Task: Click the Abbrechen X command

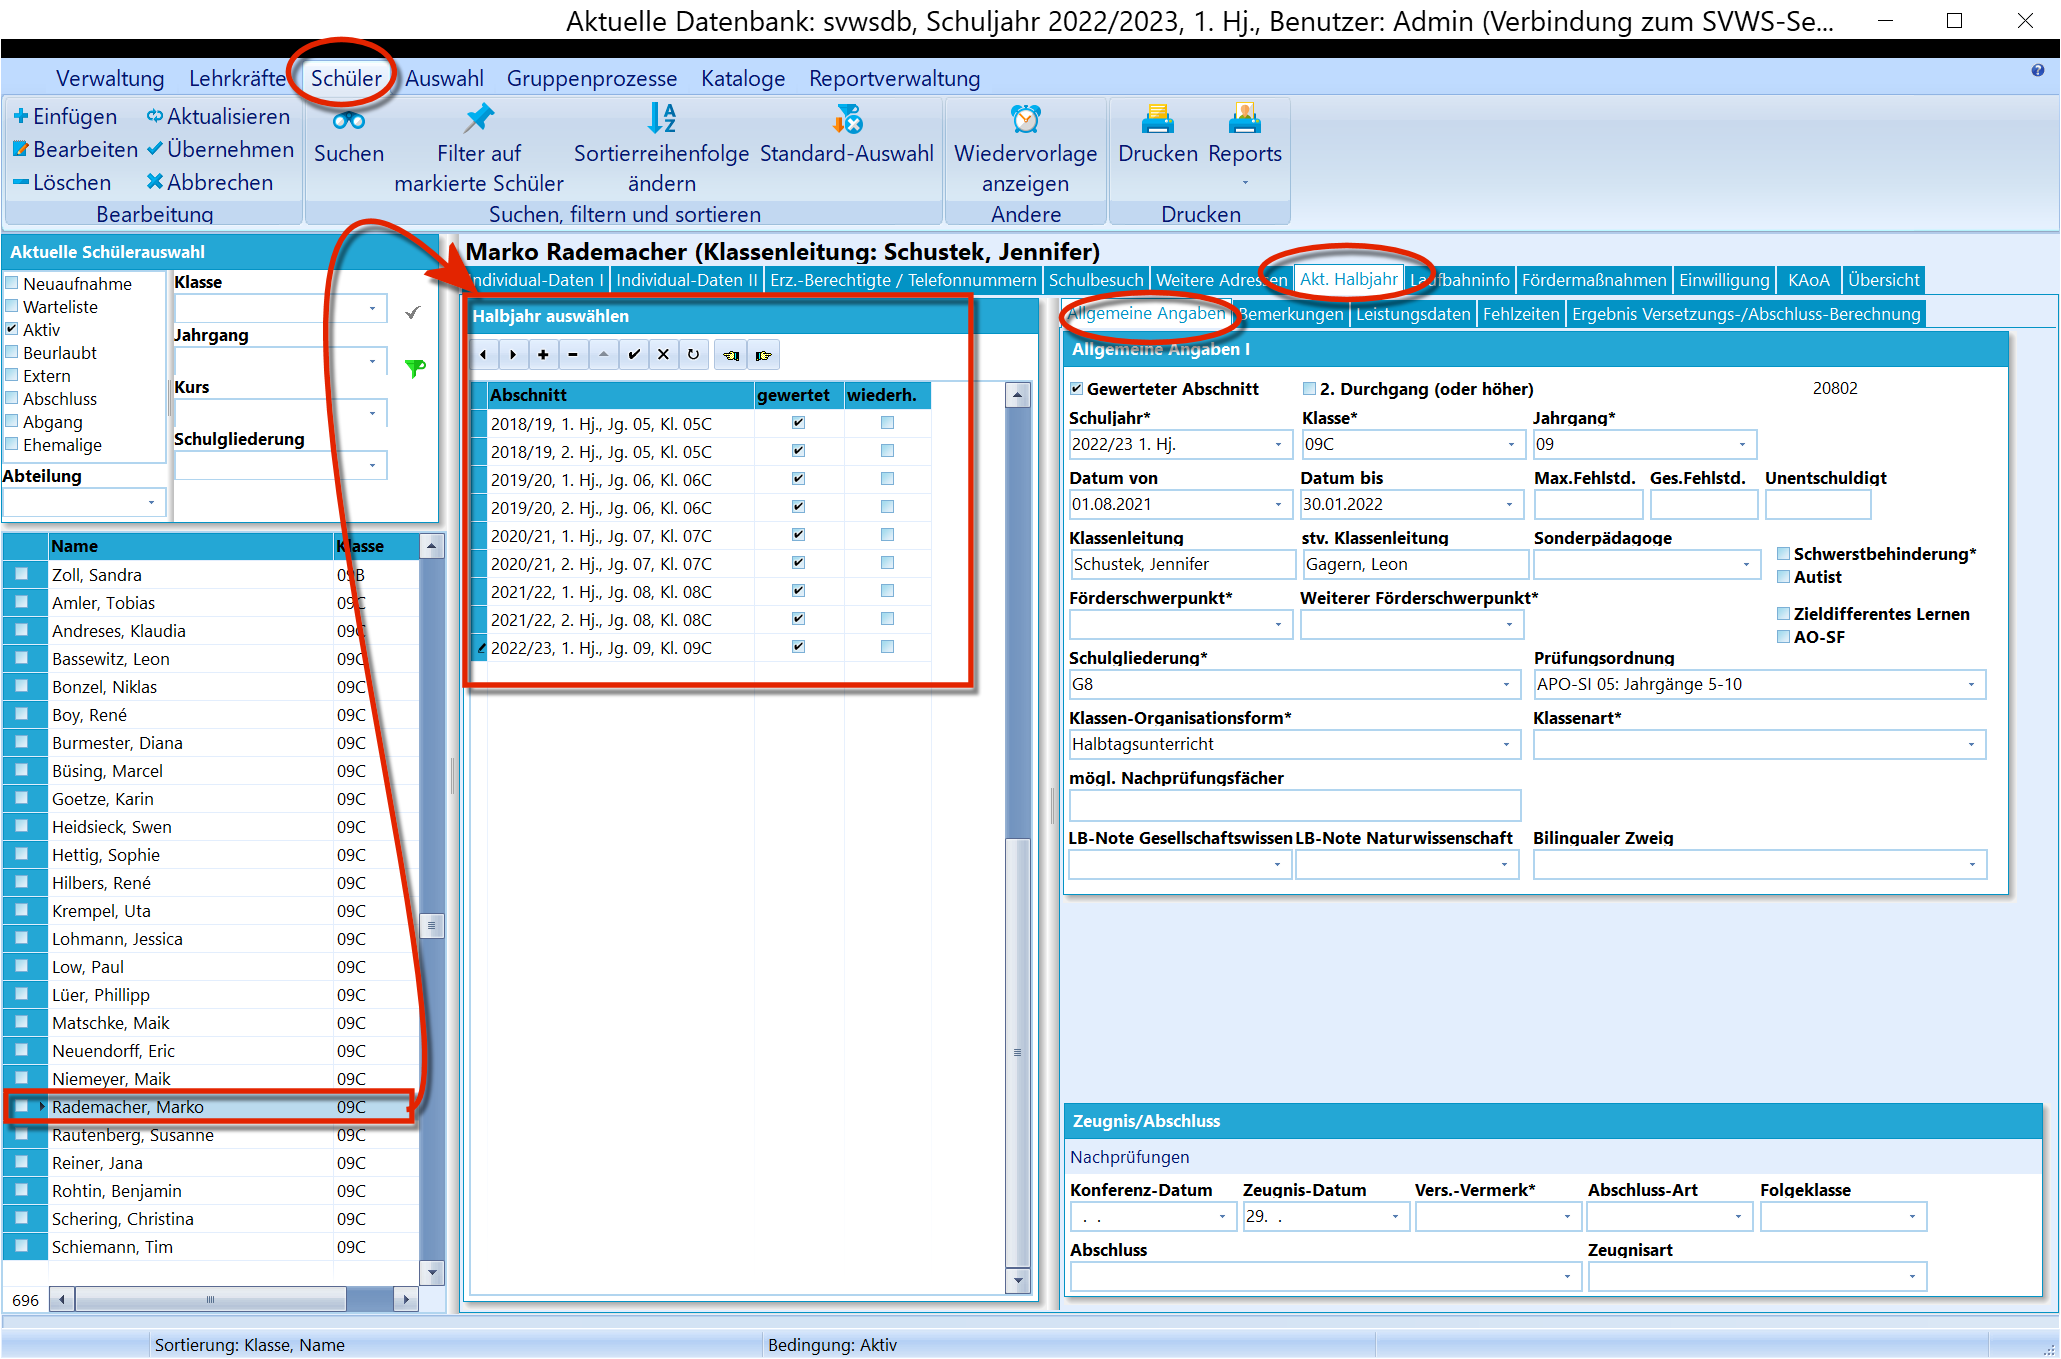Action: (x=209, y=183)
